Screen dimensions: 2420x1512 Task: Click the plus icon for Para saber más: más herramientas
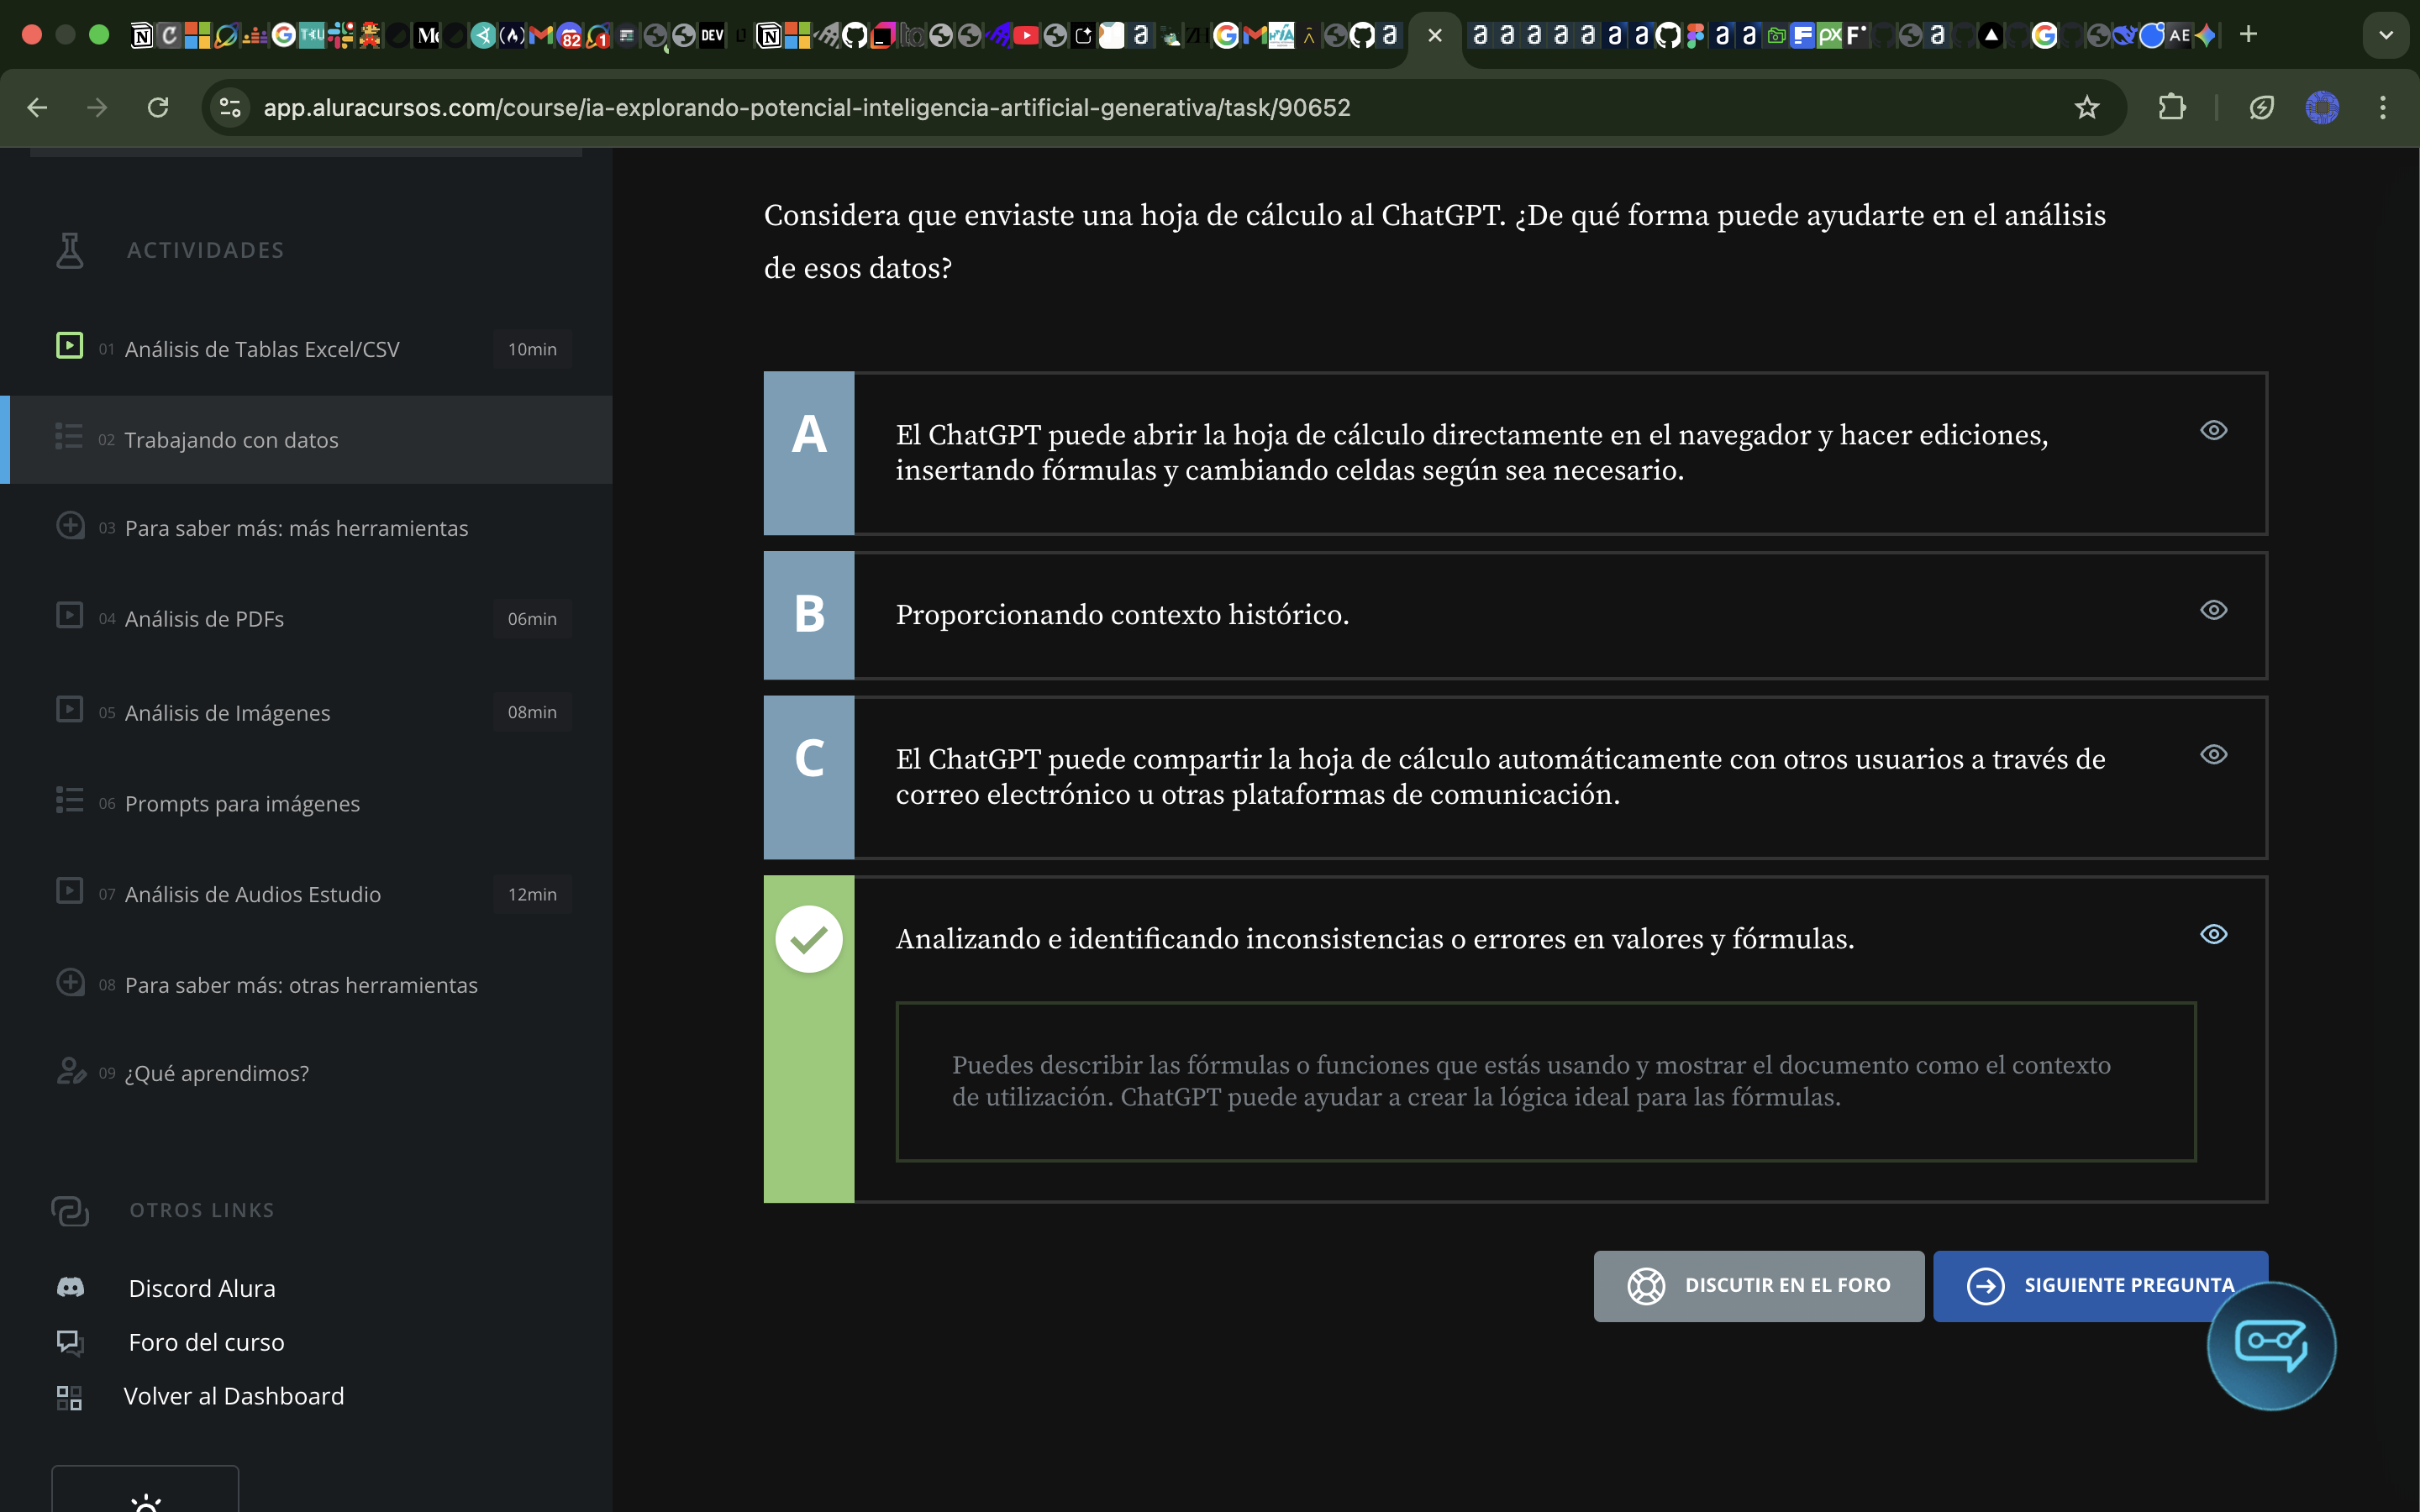point(70,525)
